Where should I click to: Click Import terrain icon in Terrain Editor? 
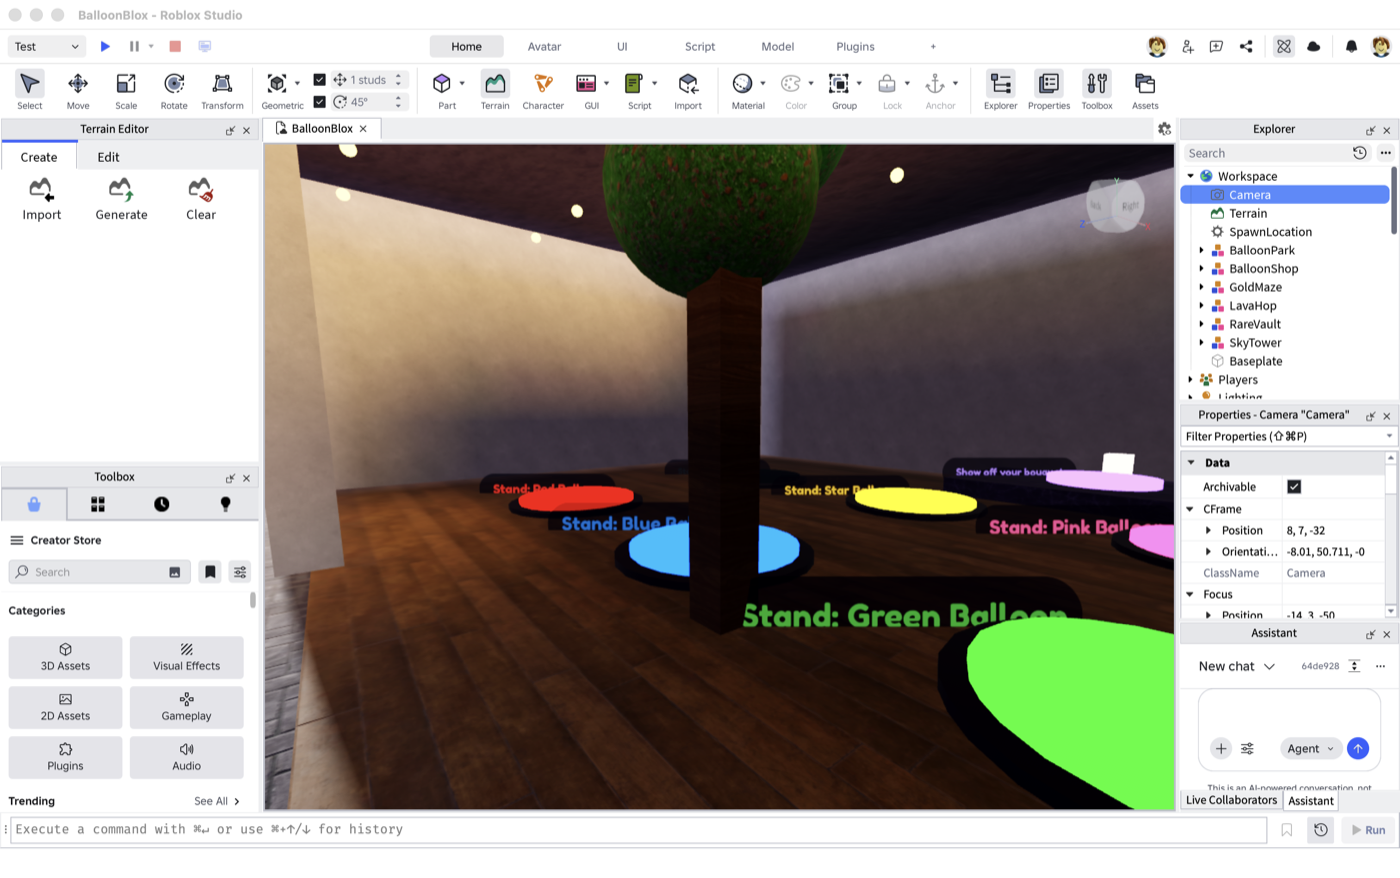click(42, 199)
